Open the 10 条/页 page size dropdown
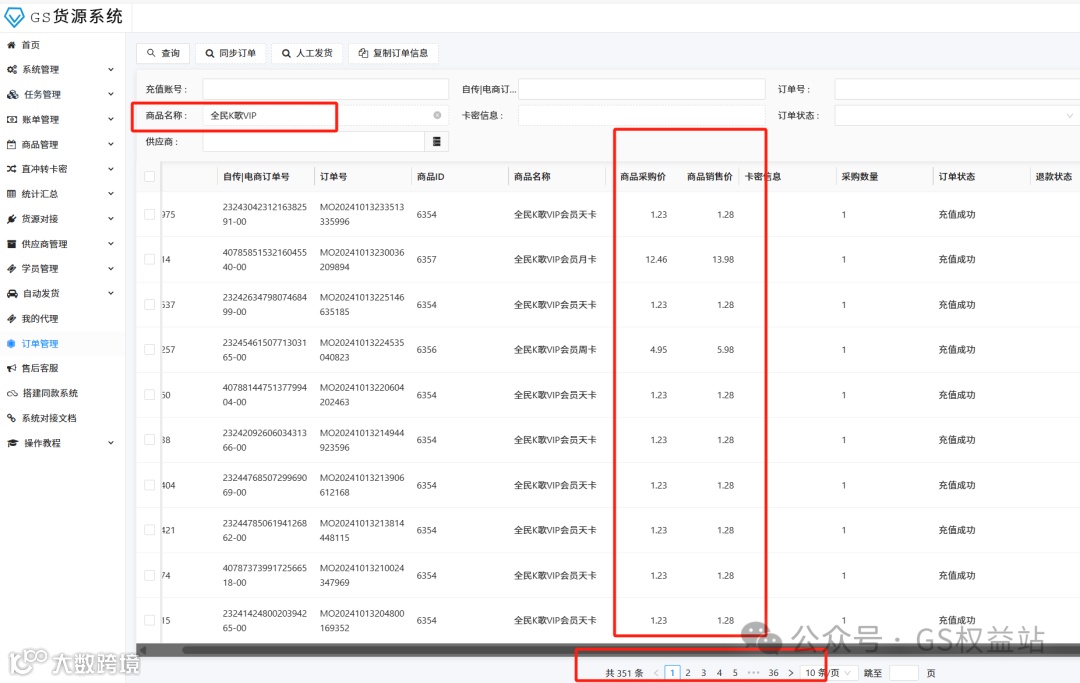 (x=829, y=673)
